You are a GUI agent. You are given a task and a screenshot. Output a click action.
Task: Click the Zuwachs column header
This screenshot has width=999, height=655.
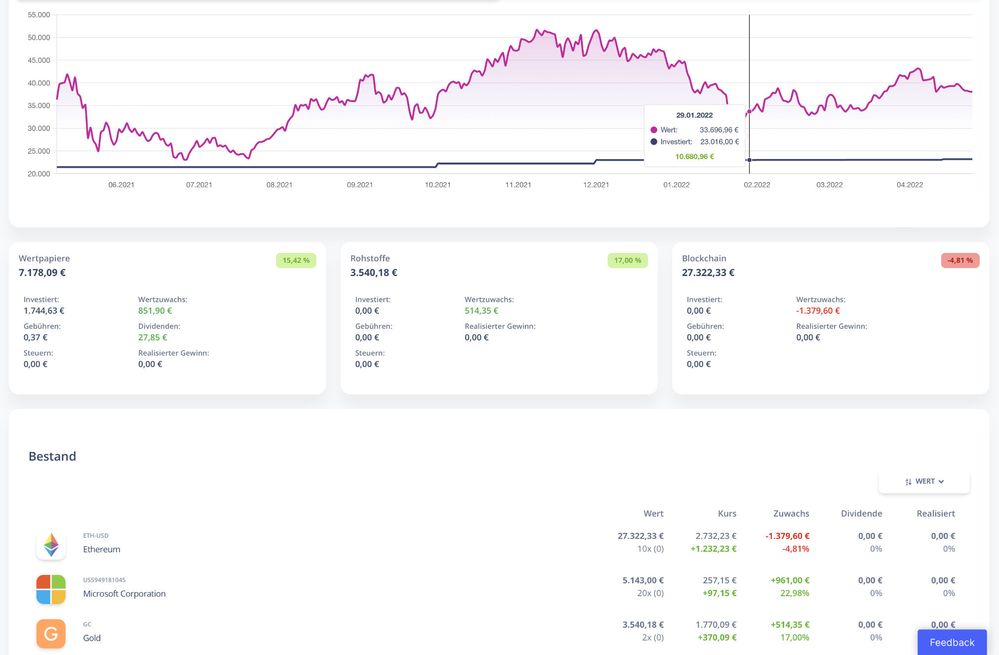tap(791, 513)
